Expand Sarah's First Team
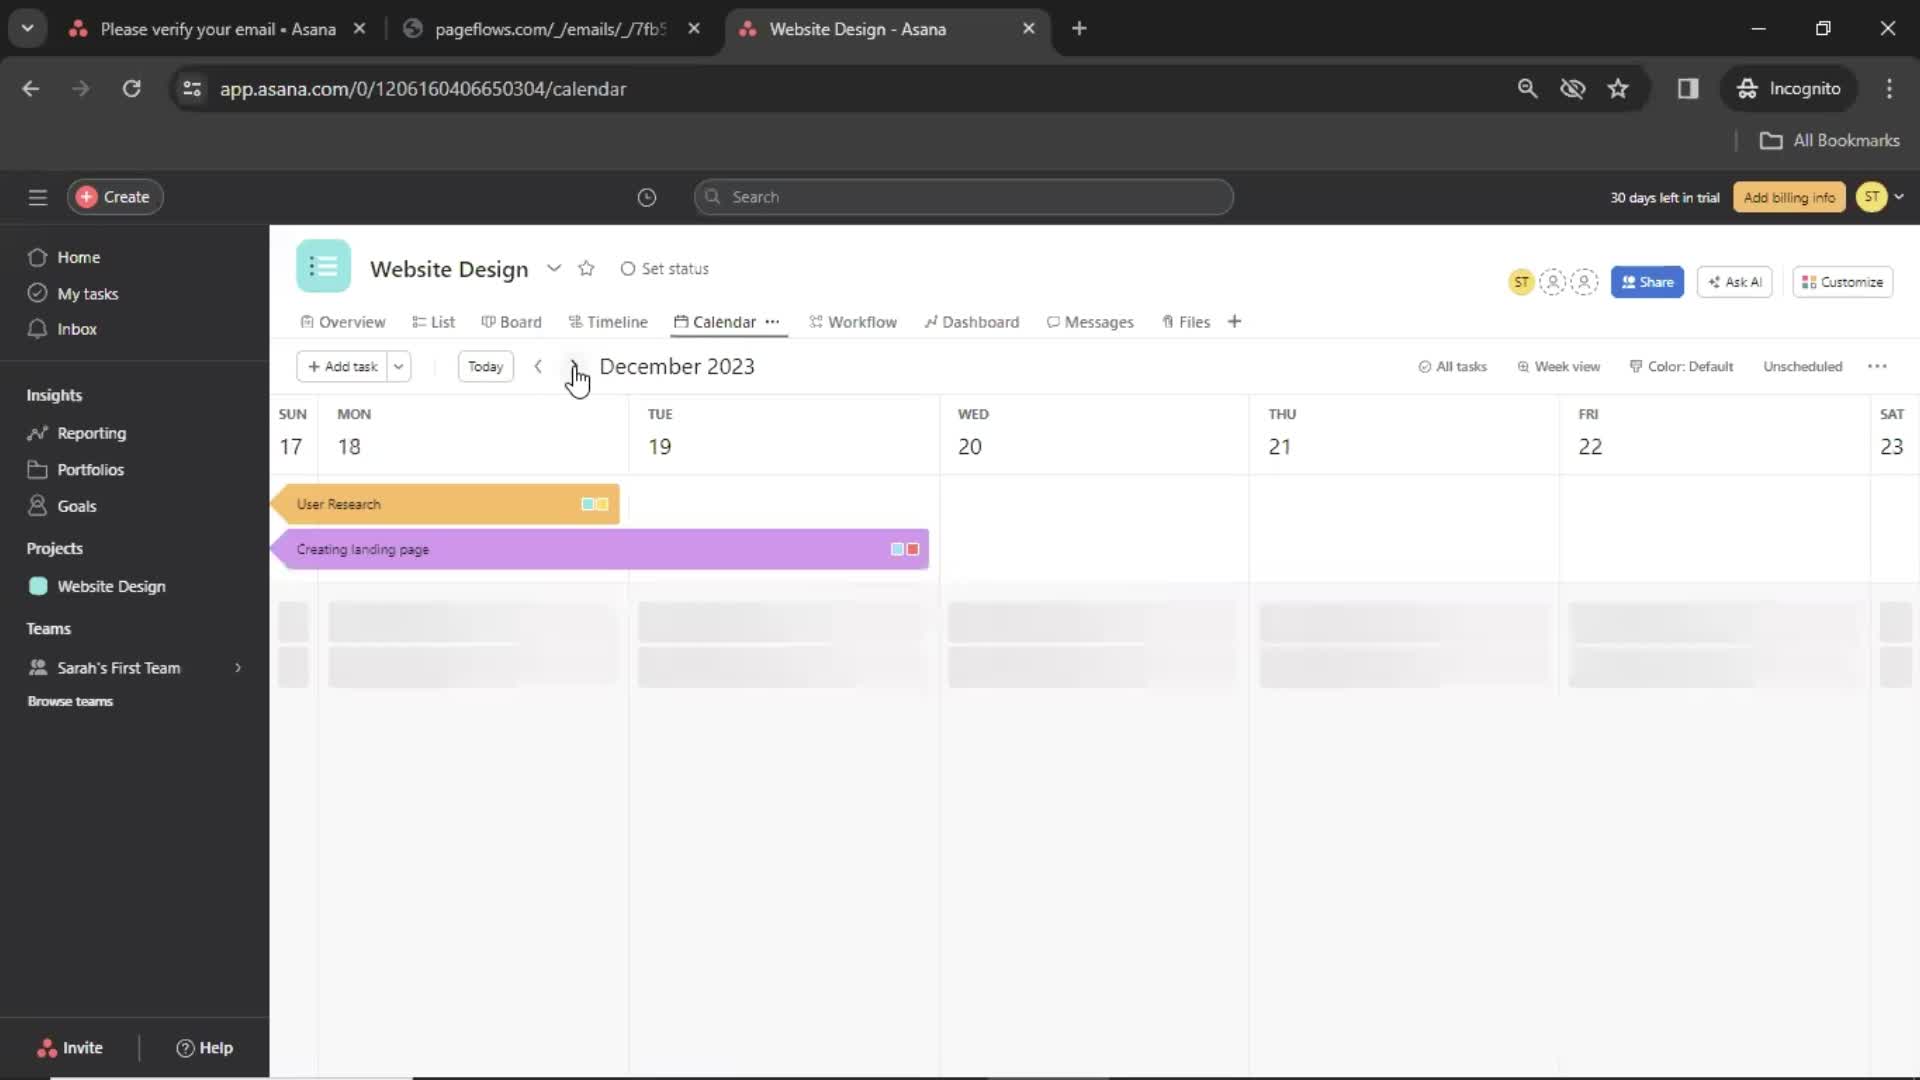 (238, 667)
